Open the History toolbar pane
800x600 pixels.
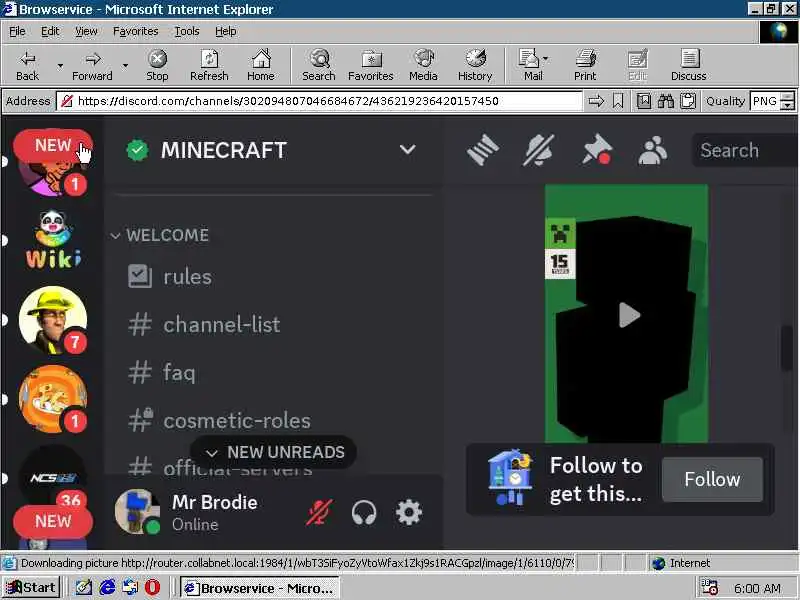[475, 65]
